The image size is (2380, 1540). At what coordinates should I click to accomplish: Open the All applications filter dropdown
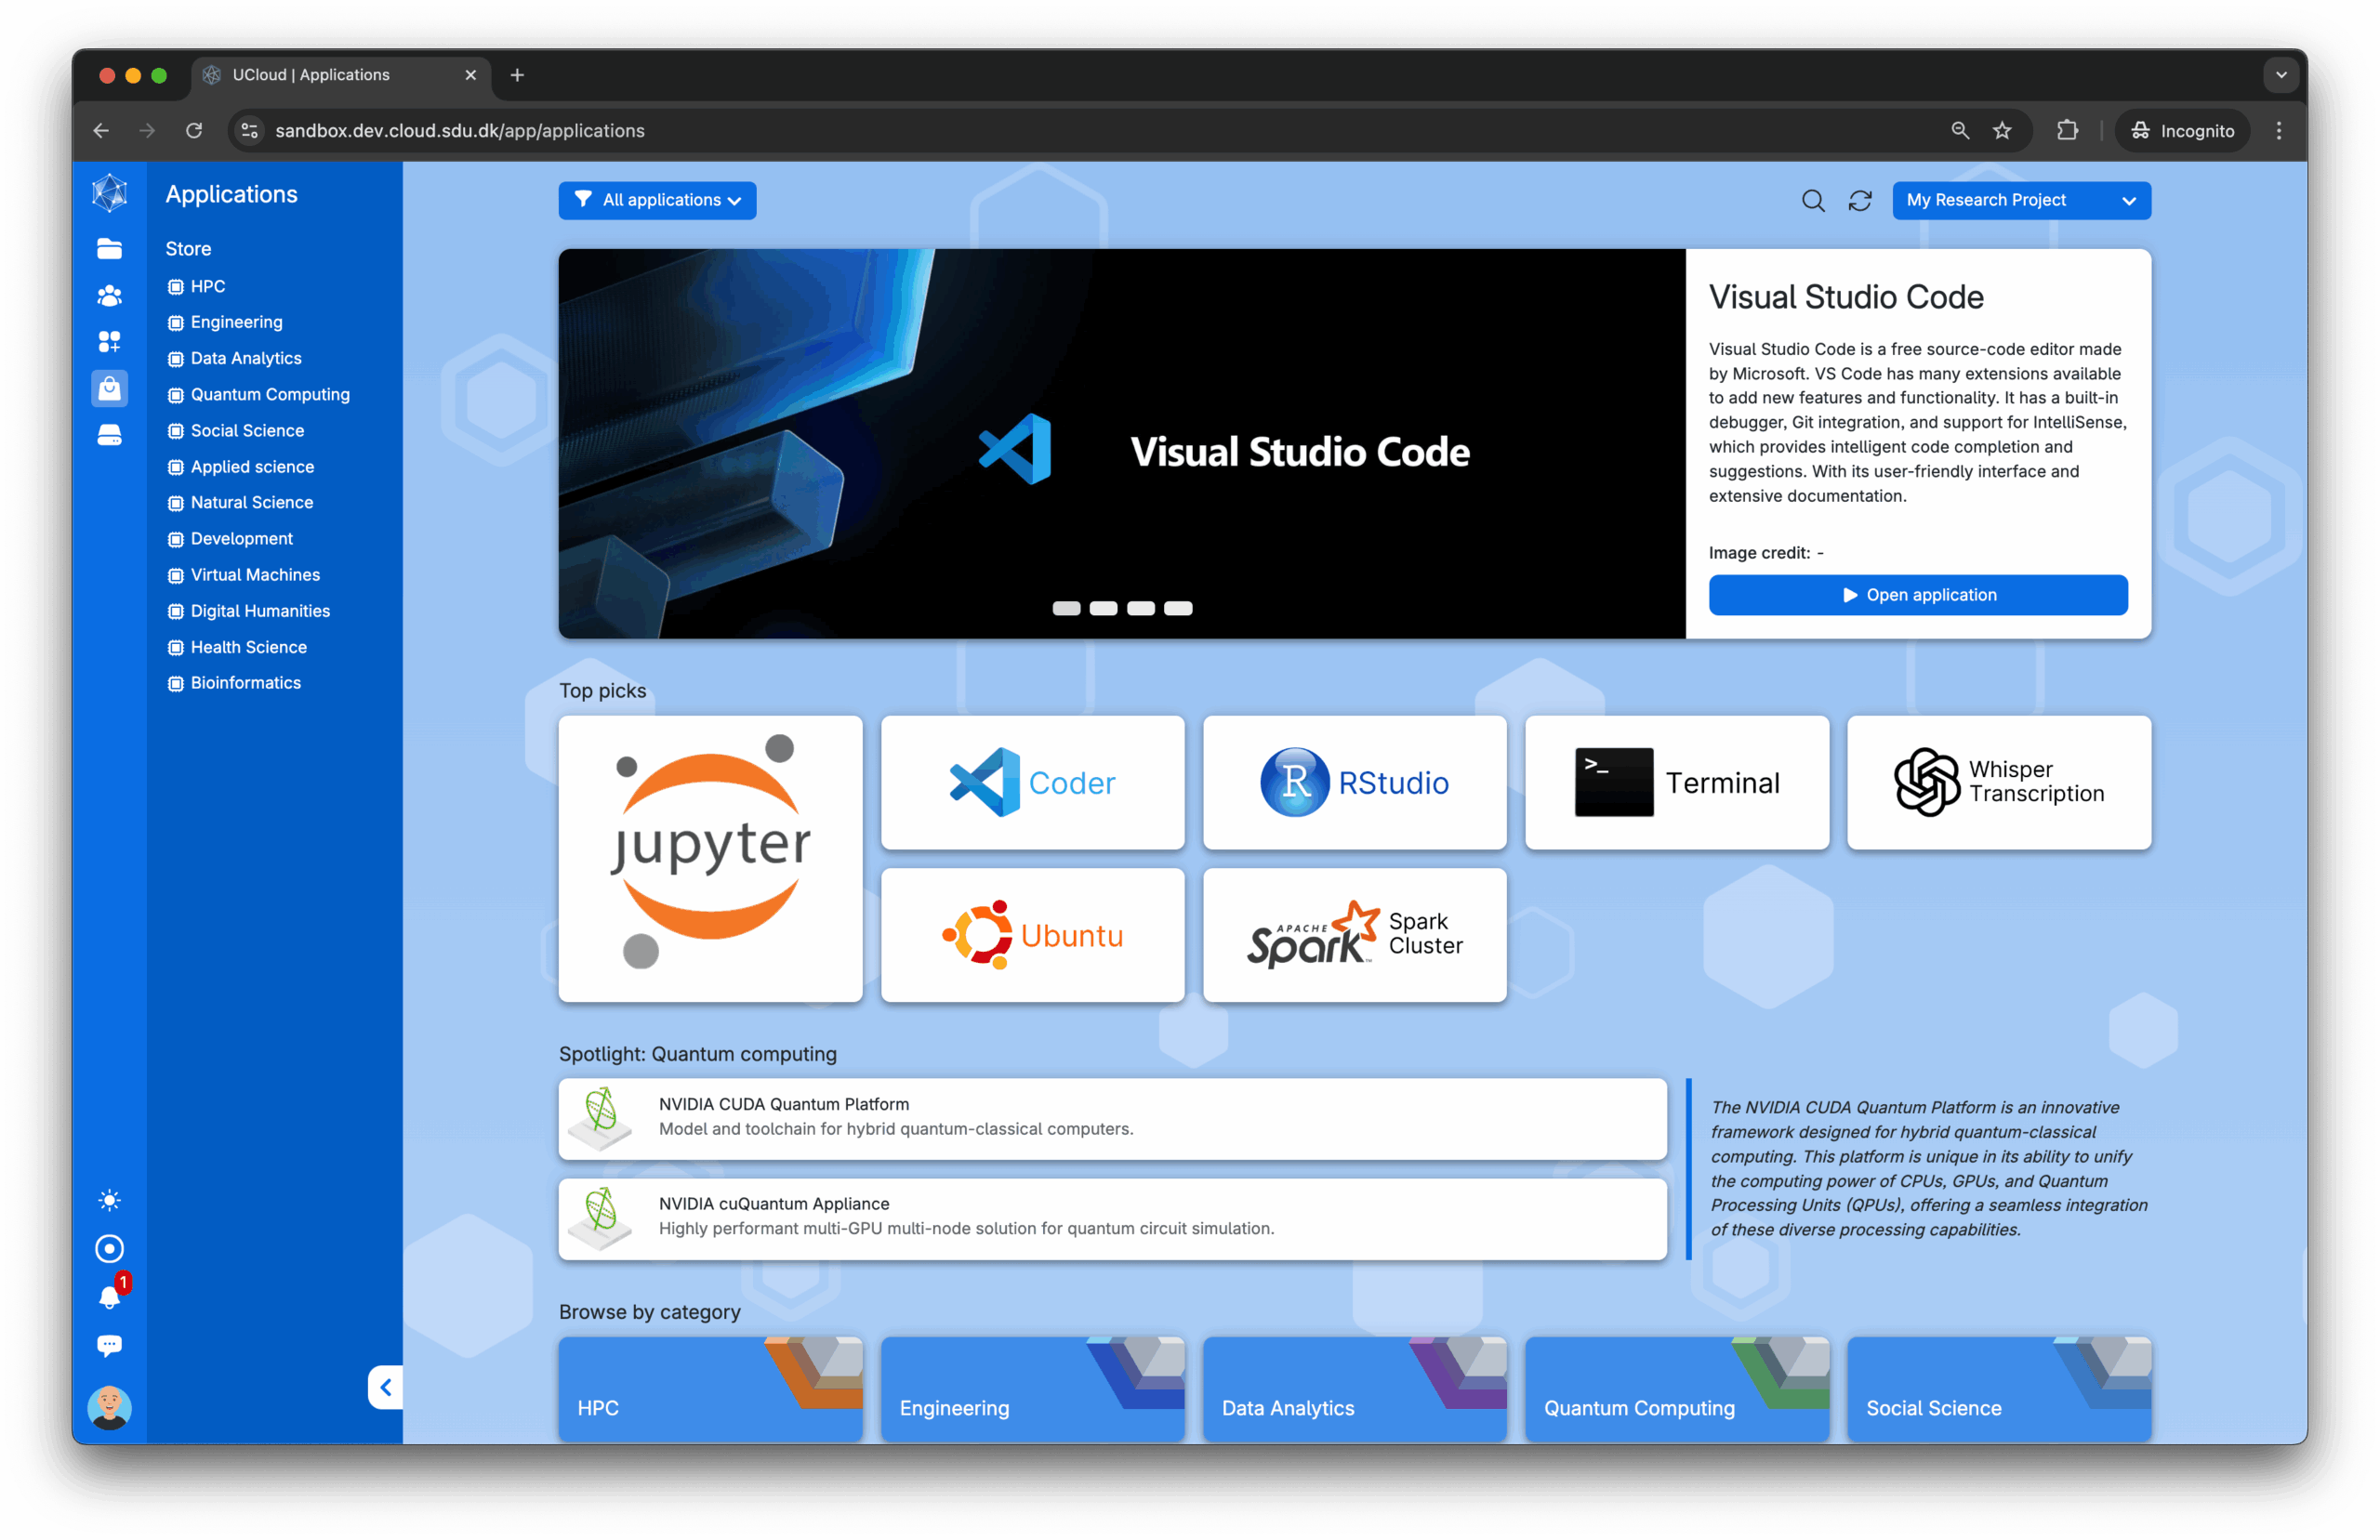pos(657,200)
